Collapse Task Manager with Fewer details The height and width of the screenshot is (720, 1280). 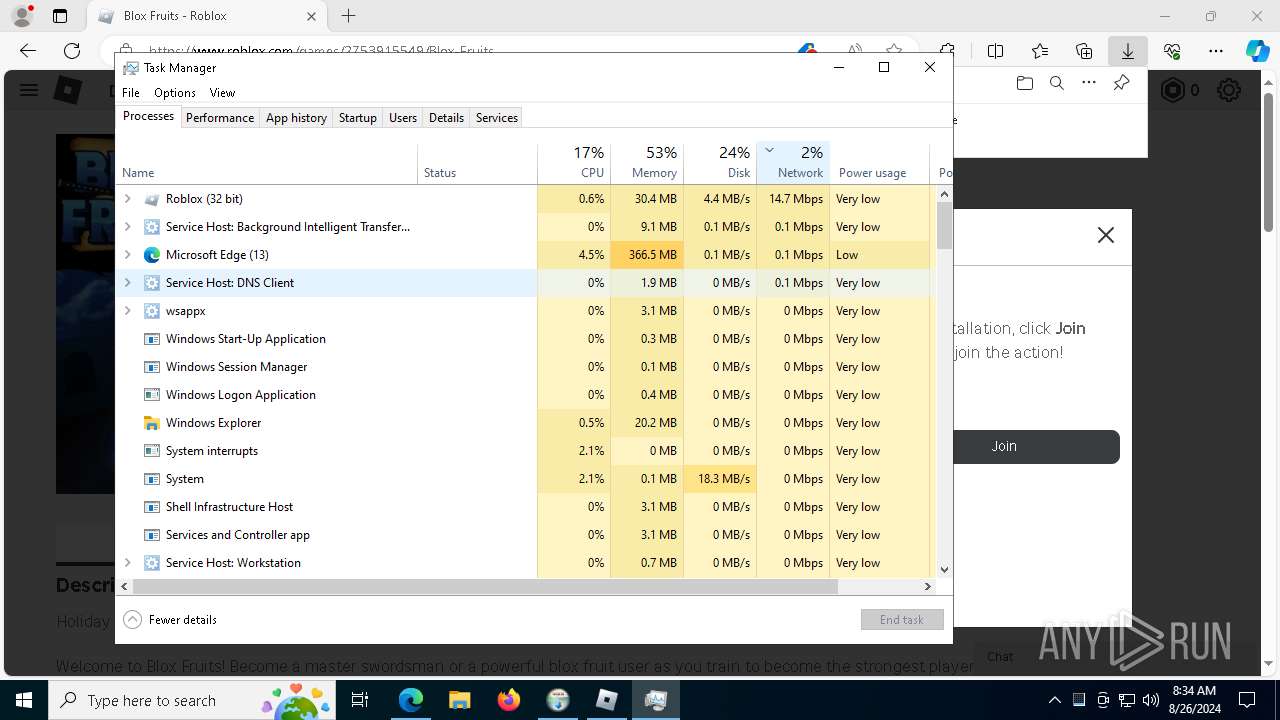coord(170,620)
